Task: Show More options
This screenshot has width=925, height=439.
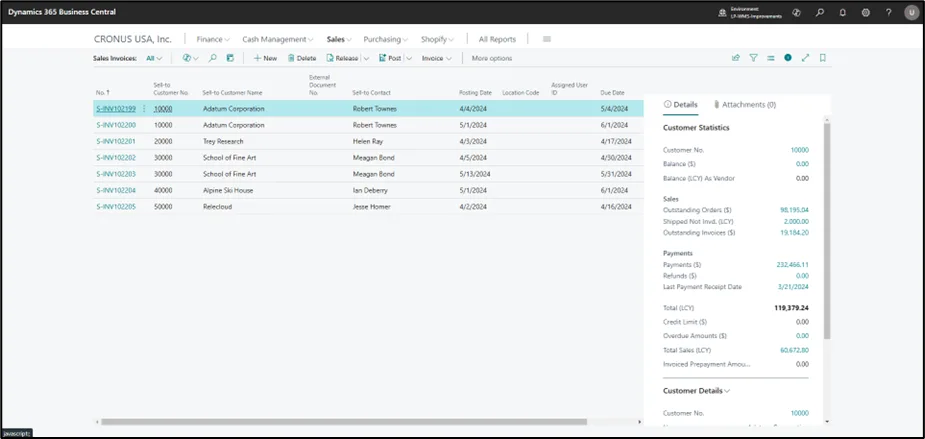Action: 491,58
